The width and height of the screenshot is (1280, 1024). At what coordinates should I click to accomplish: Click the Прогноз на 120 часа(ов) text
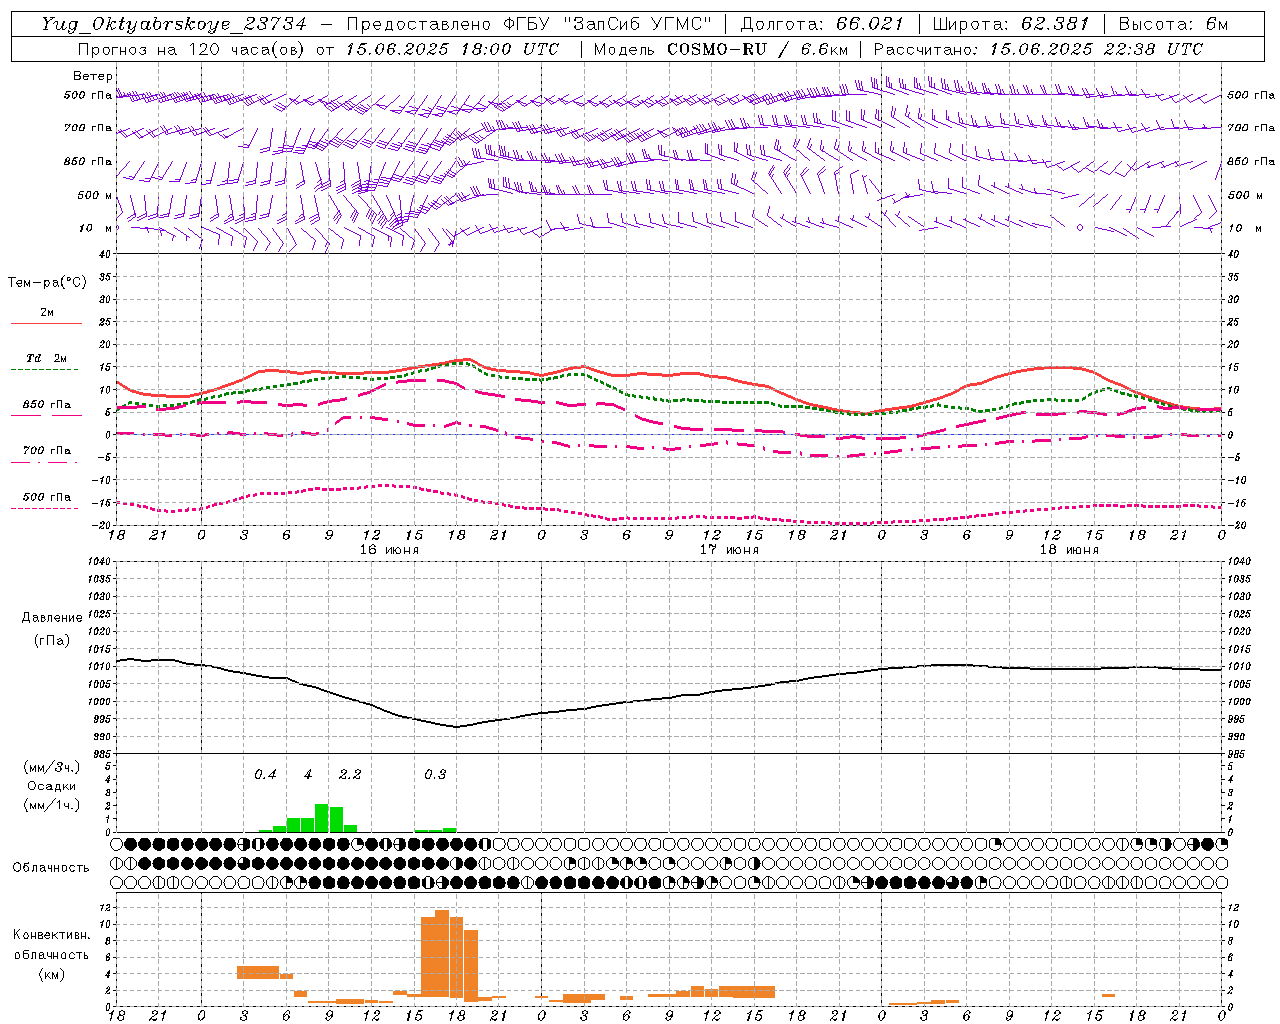pos(192,49)
